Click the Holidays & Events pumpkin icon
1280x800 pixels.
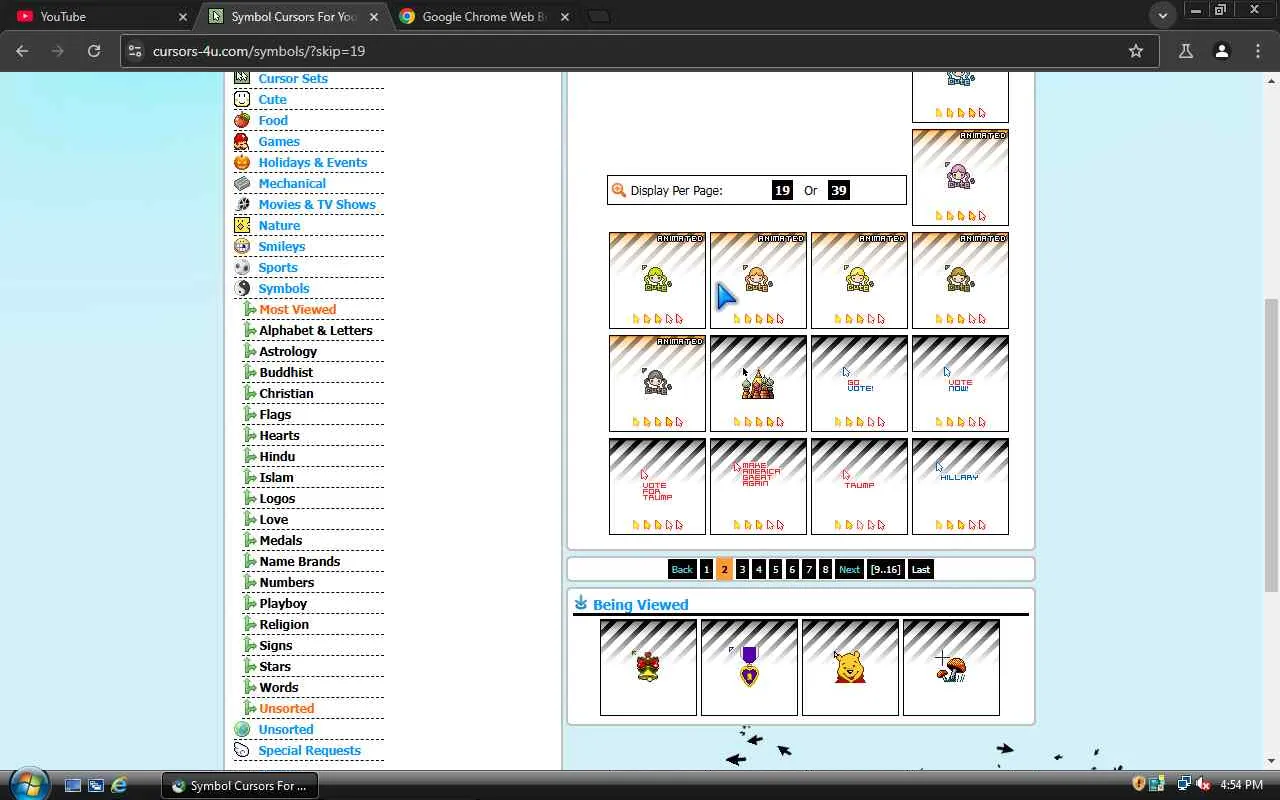[242, 162]
